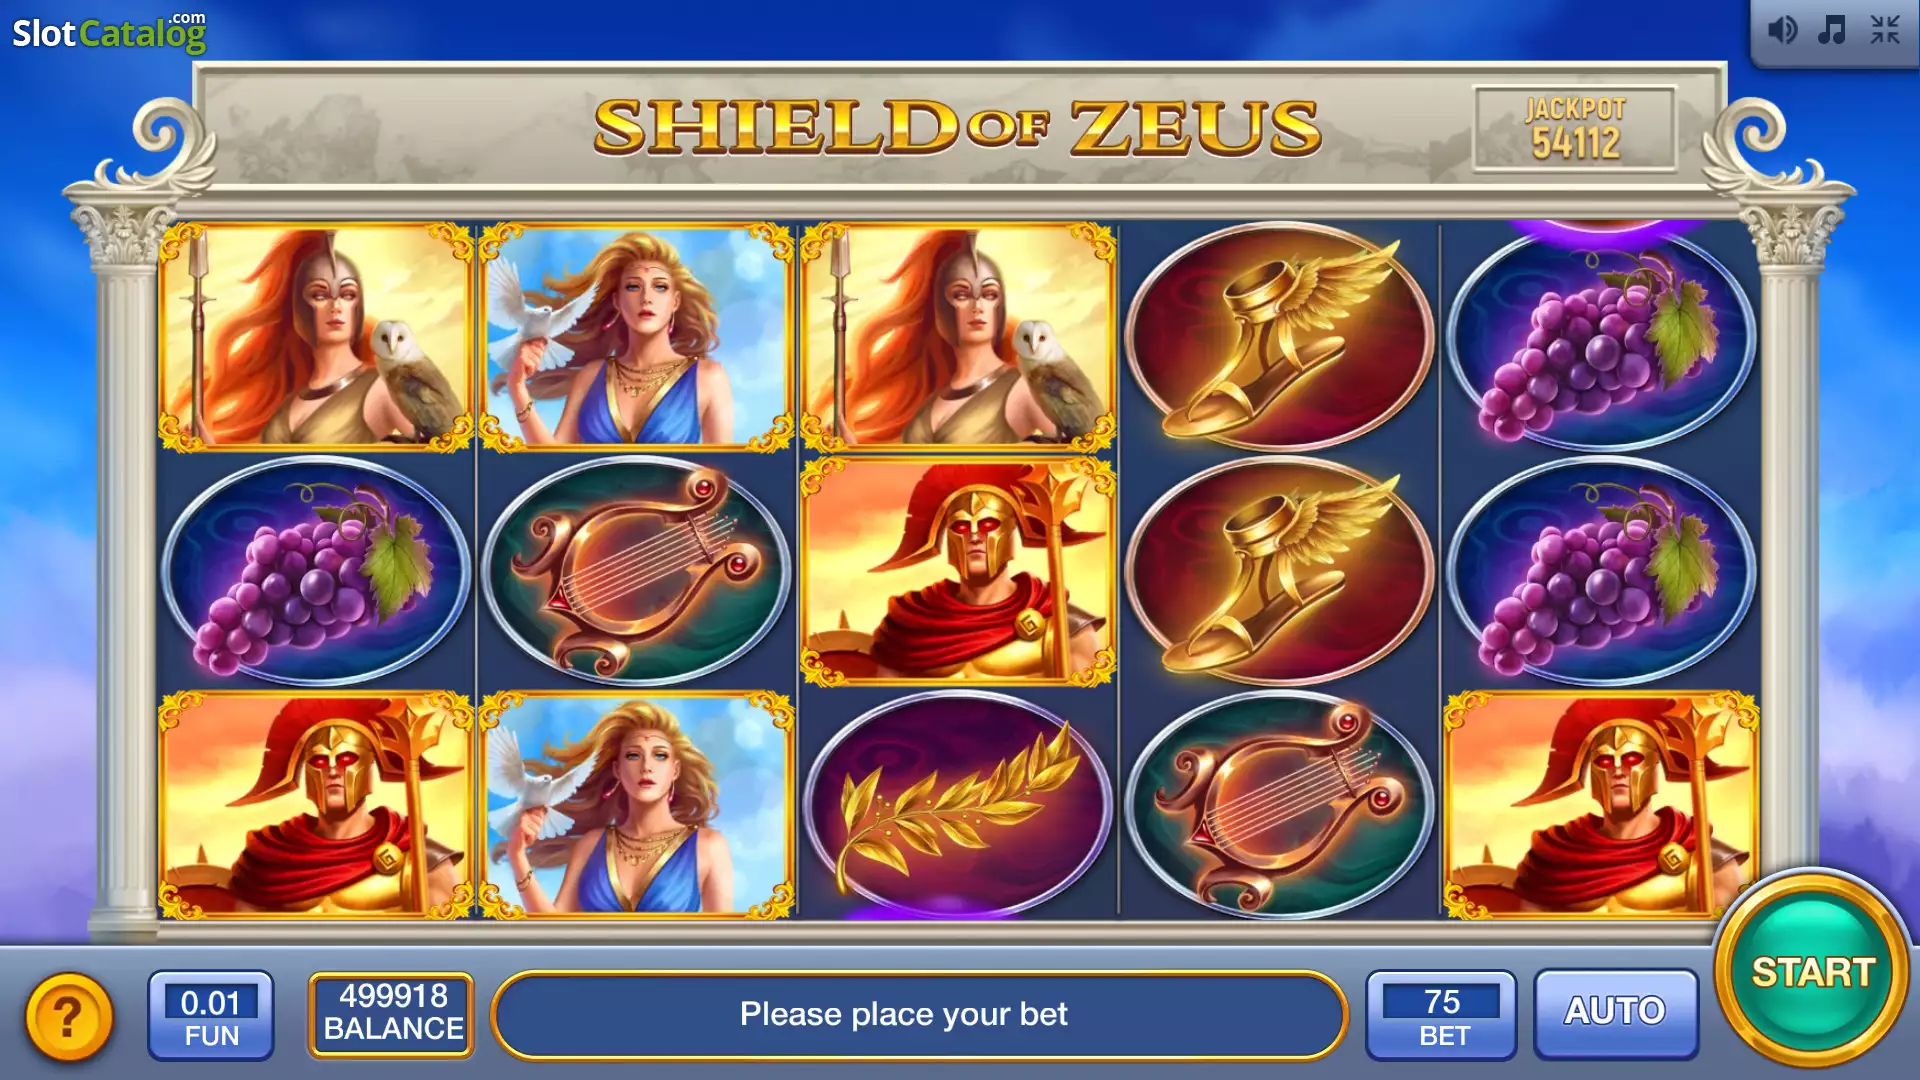Click the lyre symbol in fourth reel
Viewport: 1920px width, 1080px height.
(x=1279, y=805)
